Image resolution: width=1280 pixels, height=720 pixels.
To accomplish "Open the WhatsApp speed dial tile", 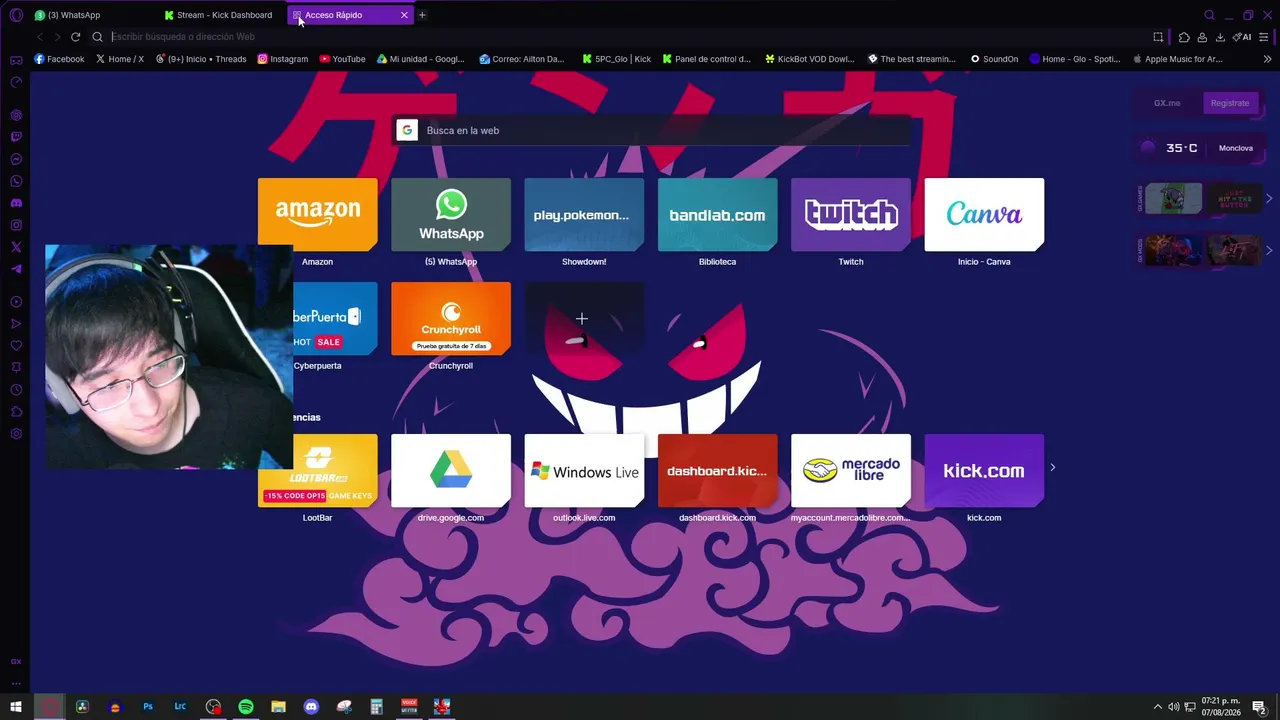I will pos(451,214).
